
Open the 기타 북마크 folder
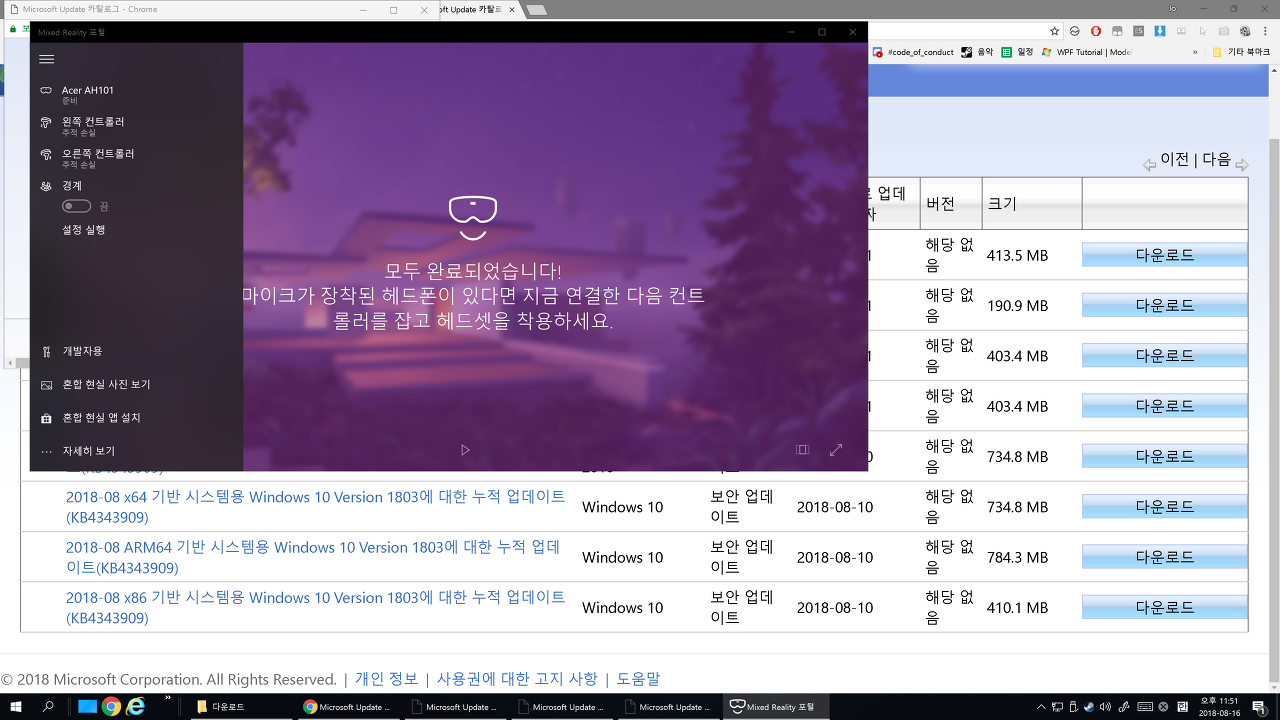pyautogui.click(x=1241, y=52)
